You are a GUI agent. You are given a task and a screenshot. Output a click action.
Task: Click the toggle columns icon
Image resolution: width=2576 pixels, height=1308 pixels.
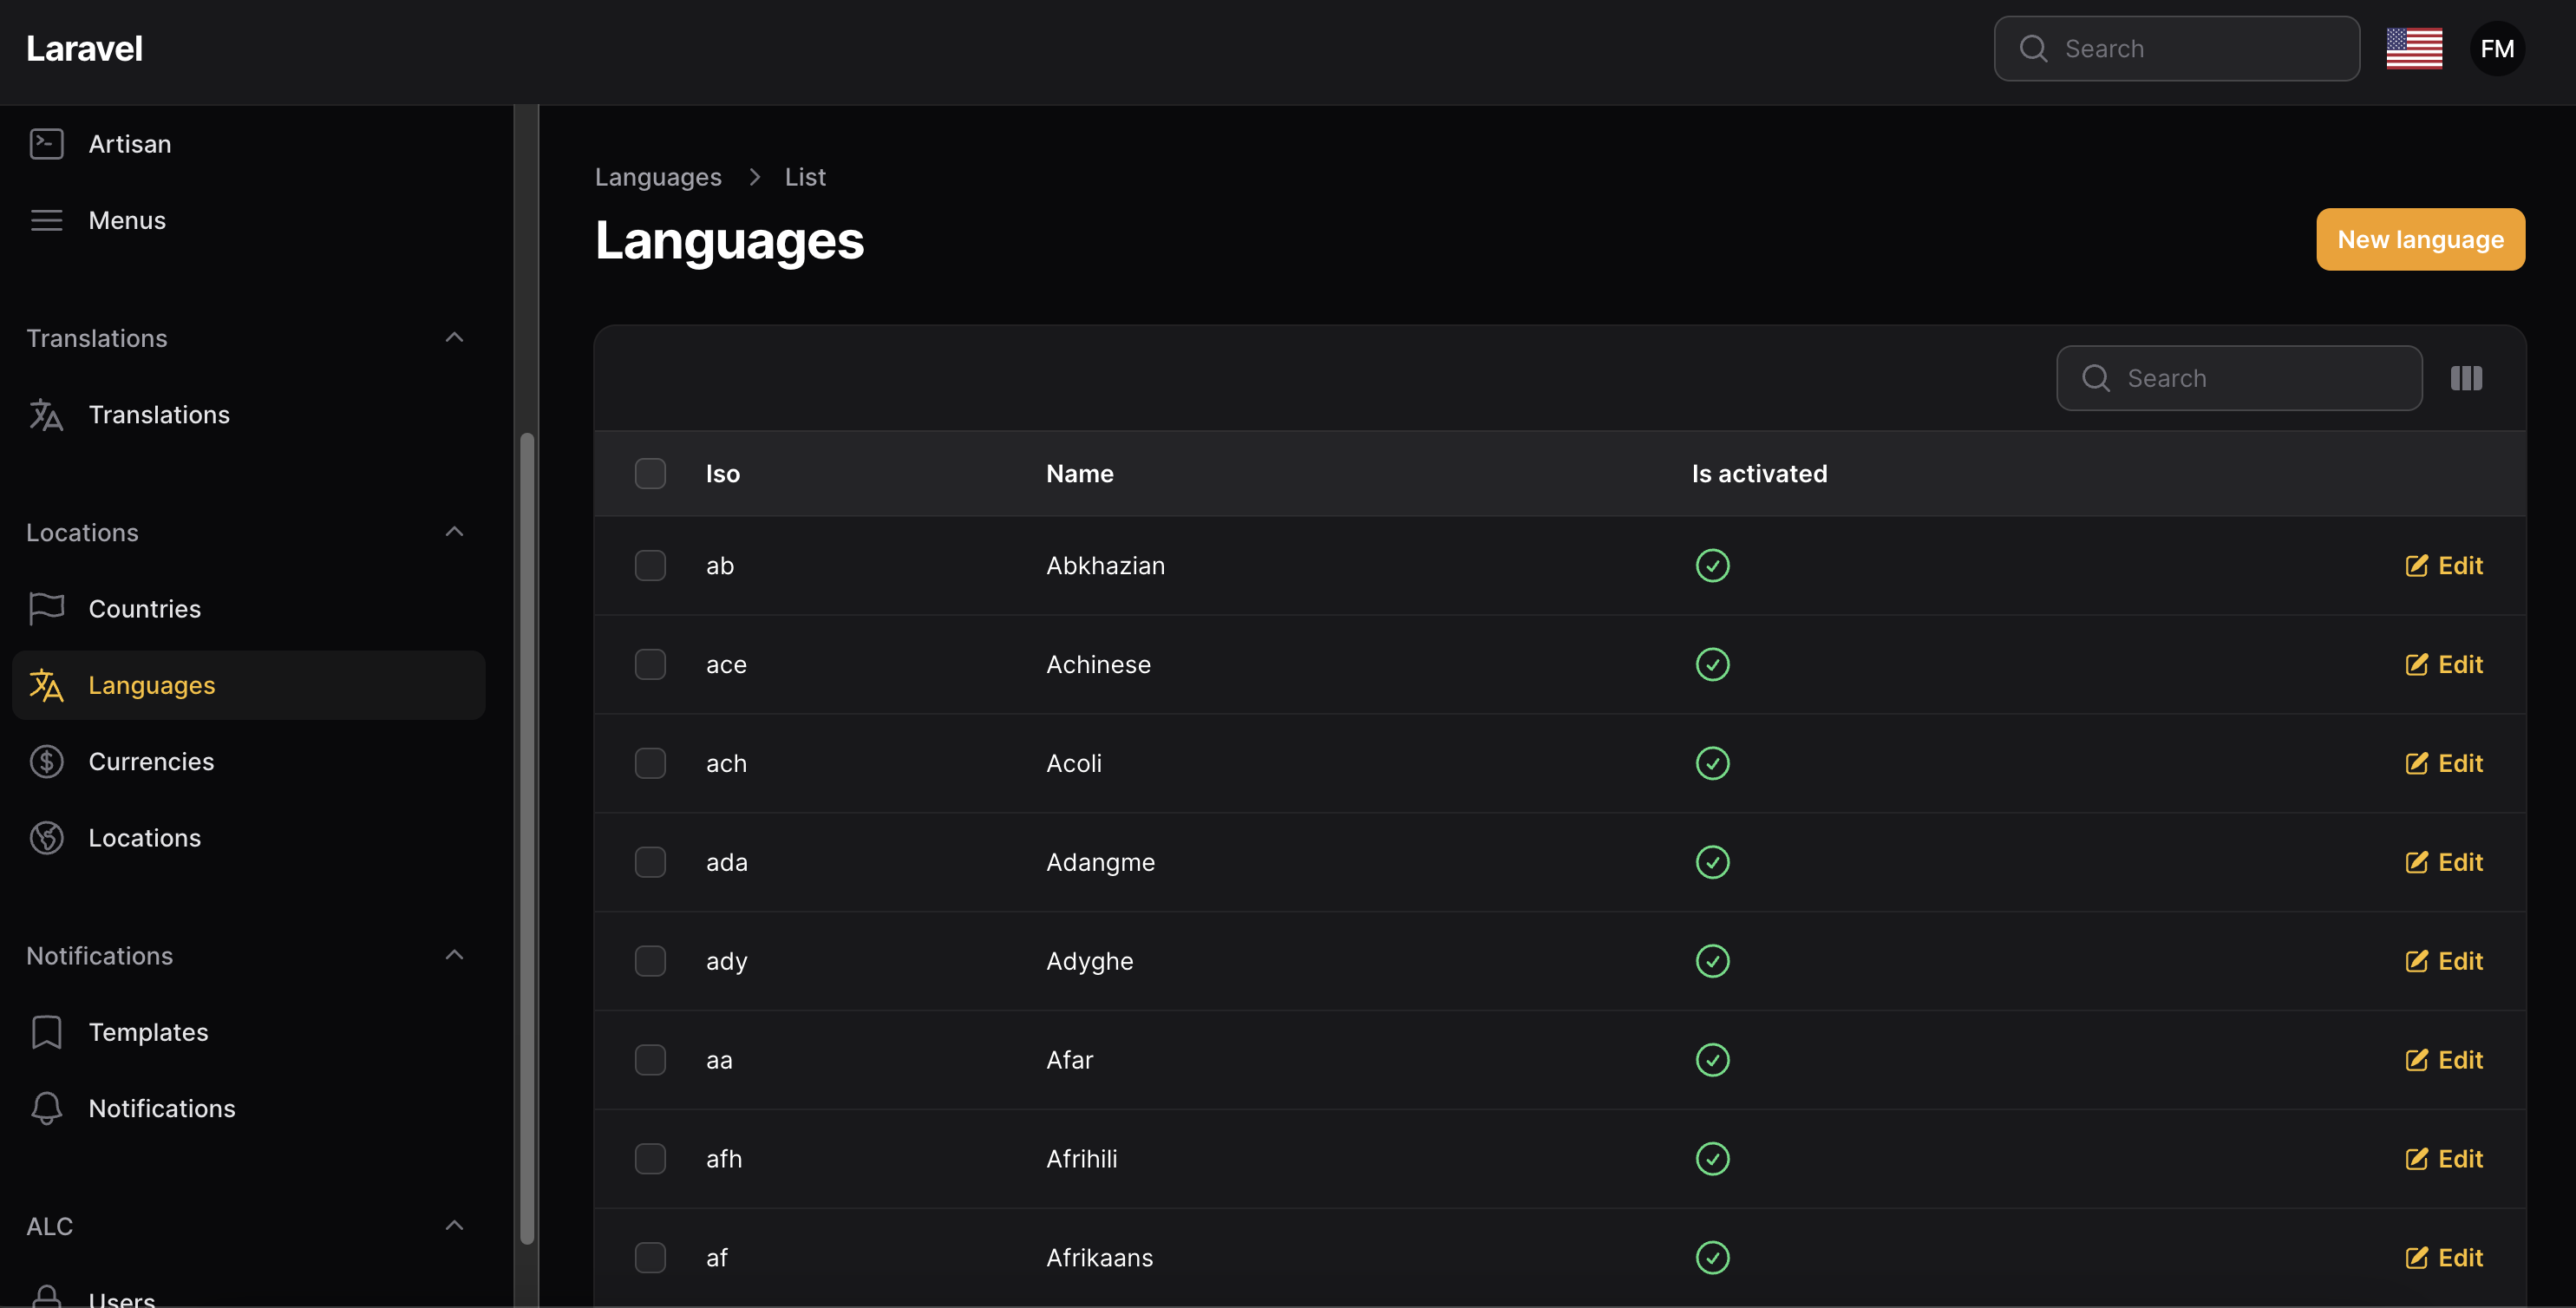point(2466,378)
